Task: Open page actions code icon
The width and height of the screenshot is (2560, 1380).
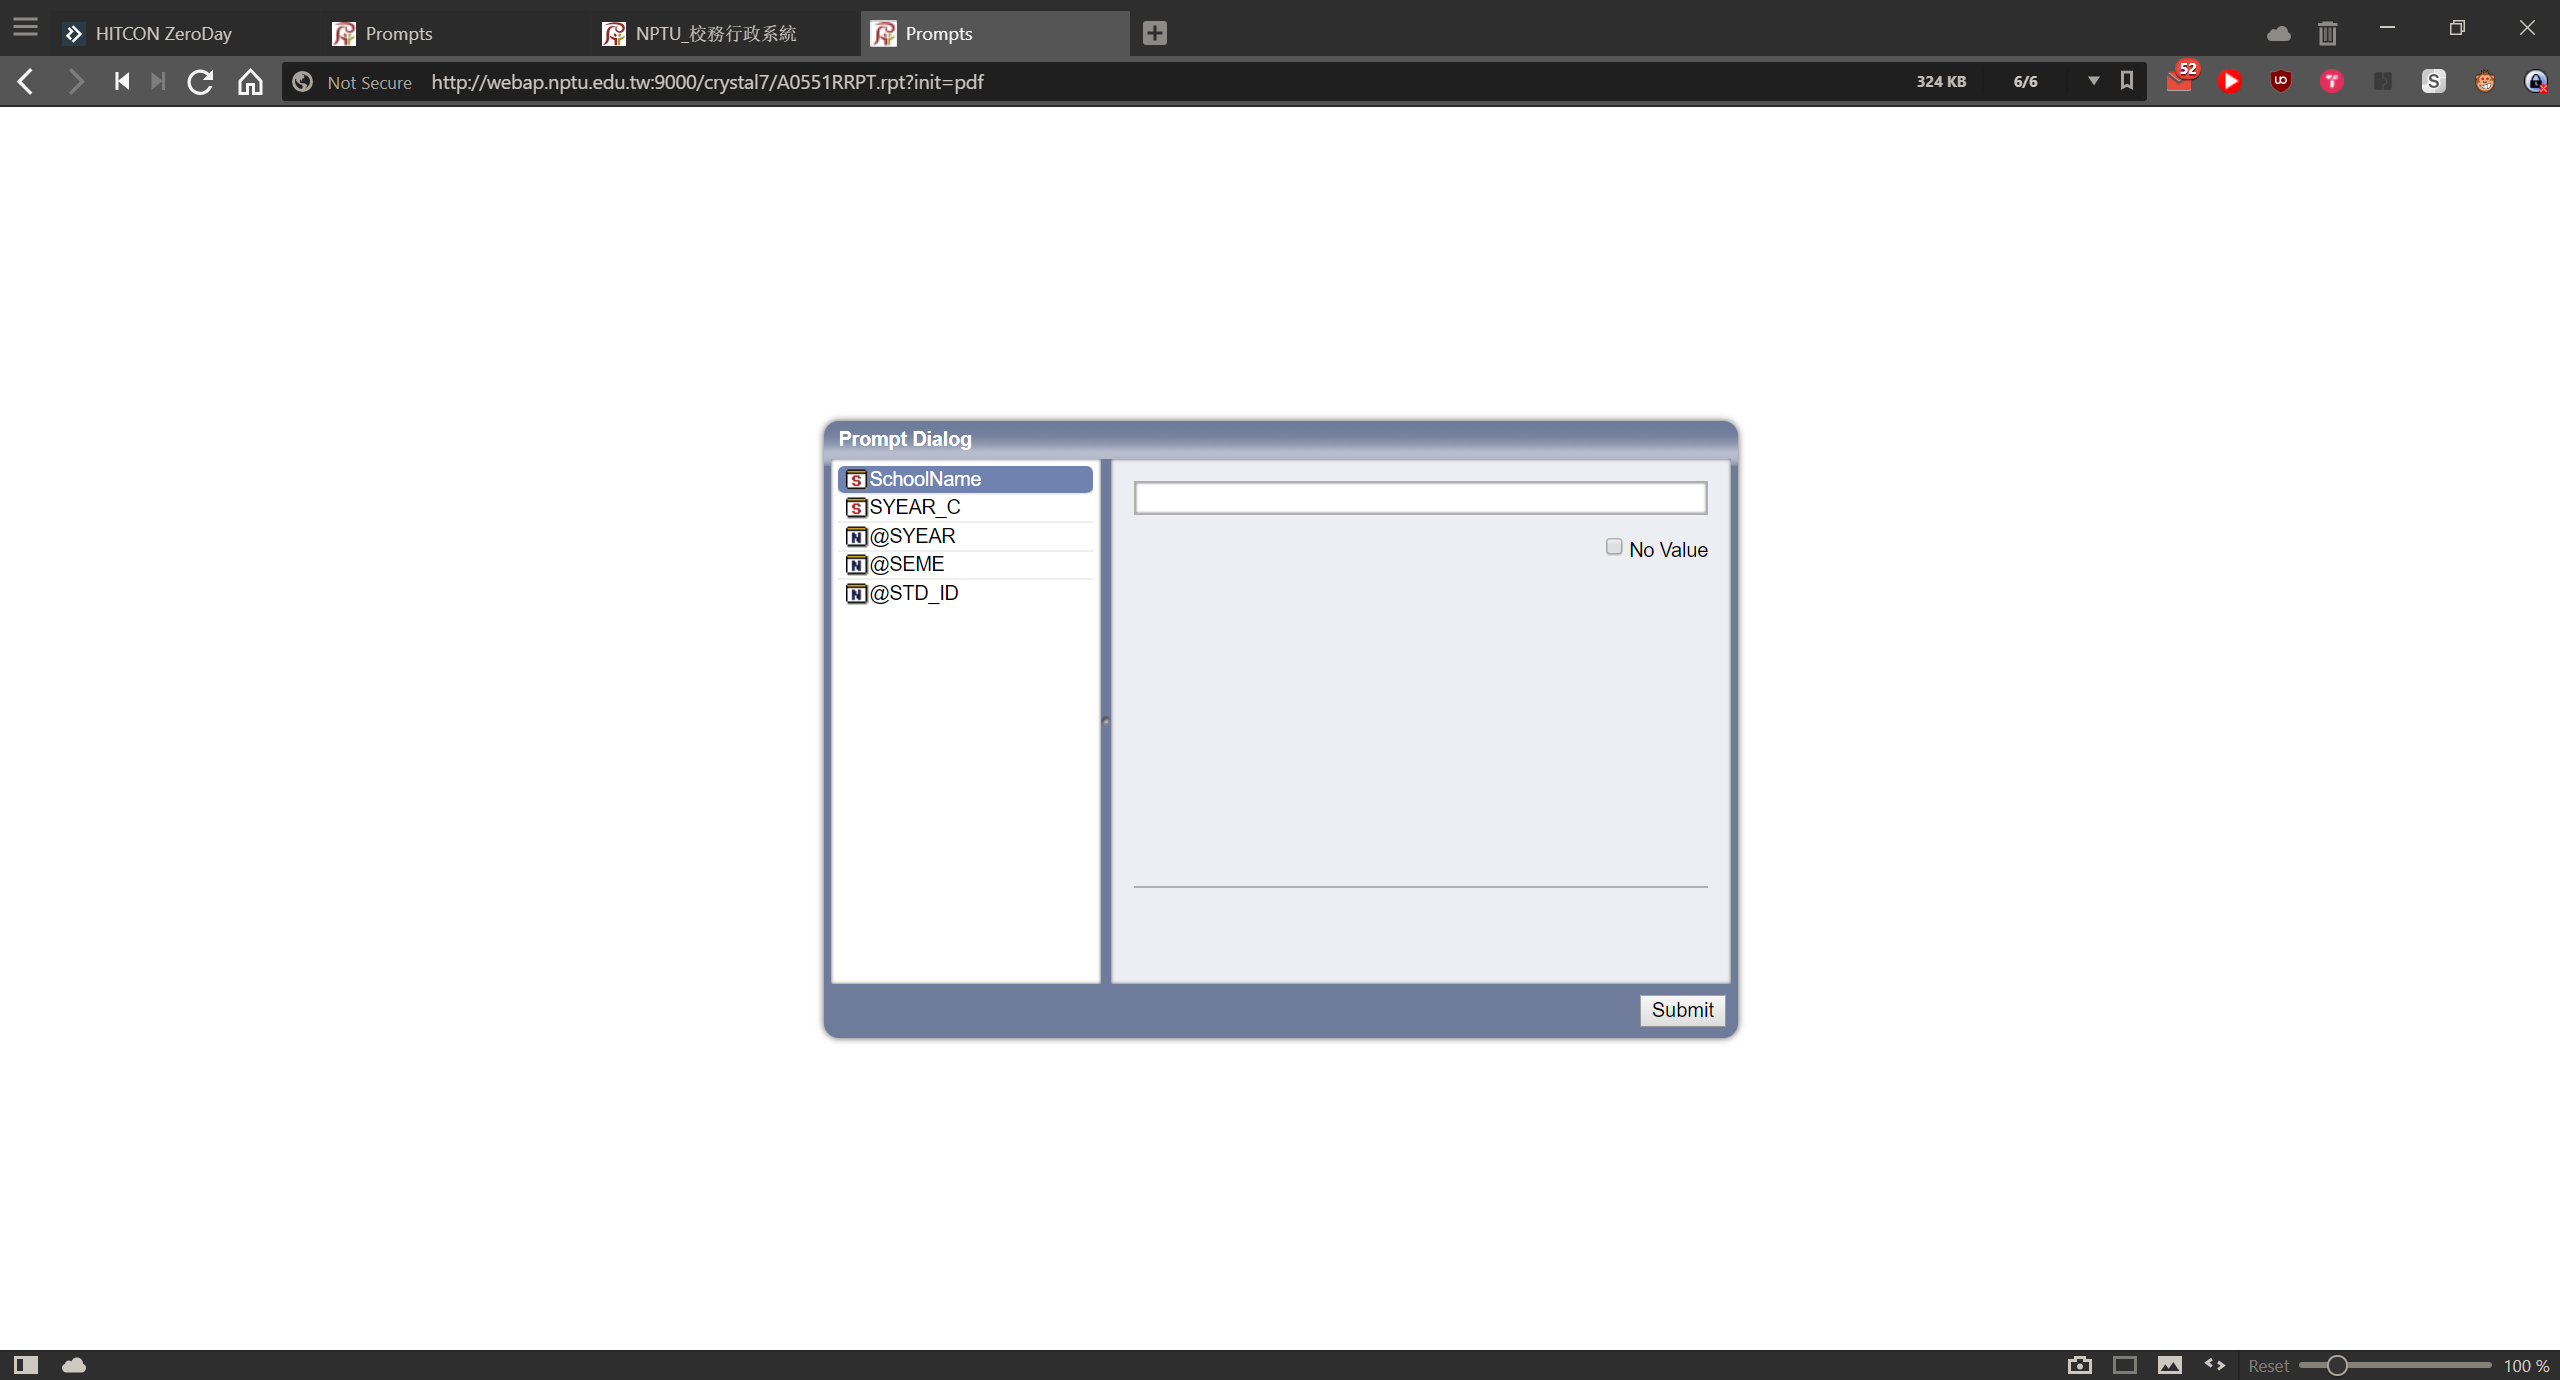Action: pyautogui.click(x=2215, y=1364)
